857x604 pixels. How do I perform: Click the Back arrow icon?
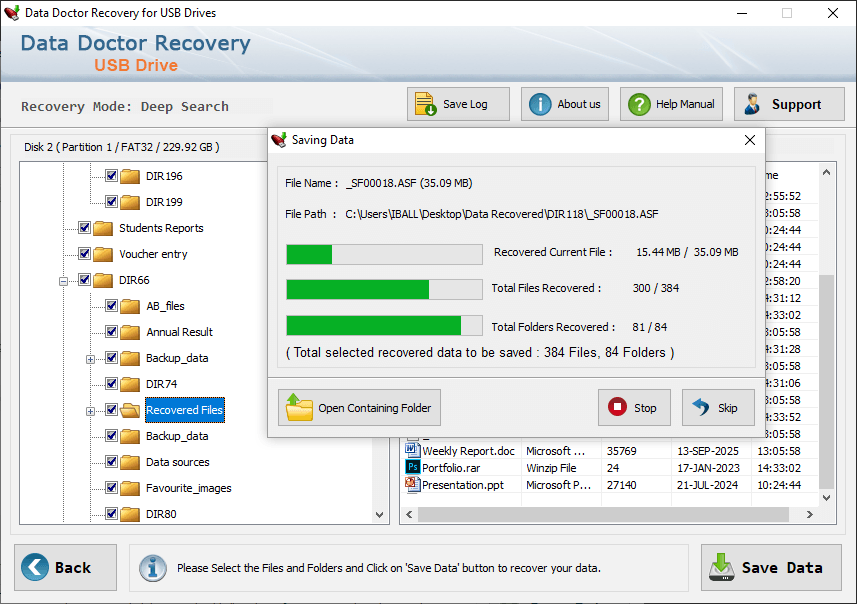pyautogui.click(x=35, y=567)
